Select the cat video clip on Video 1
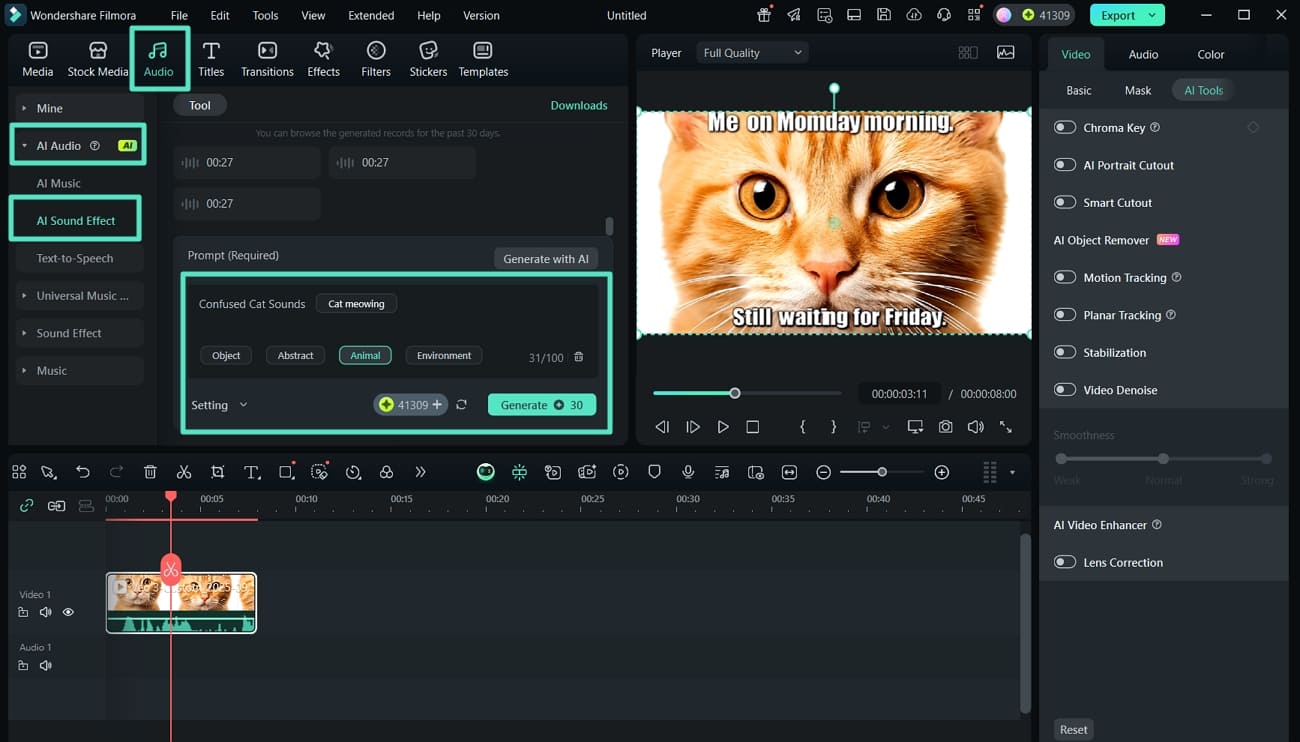This screenshot has height=742, width=1300. pos(181,602)
